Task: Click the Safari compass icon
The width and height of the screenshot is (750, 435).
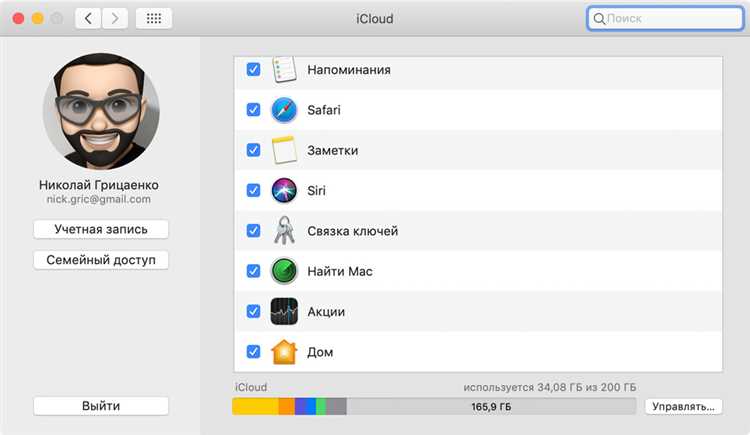Action: tap(284, 110)
